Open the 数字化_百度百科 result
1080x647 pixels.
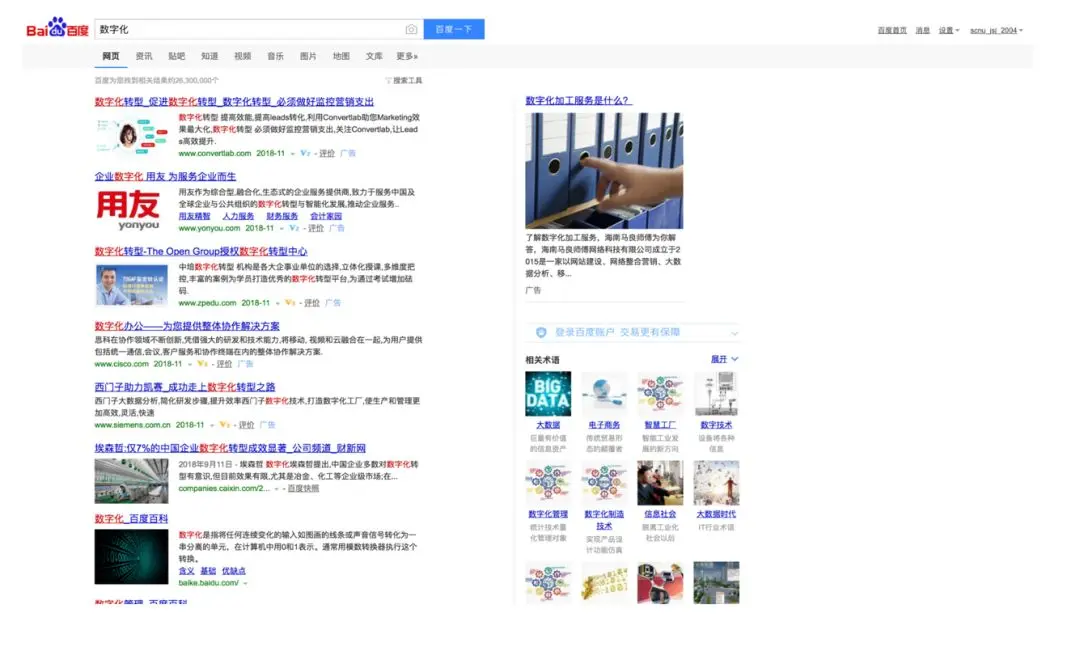[x=132, y=519]
